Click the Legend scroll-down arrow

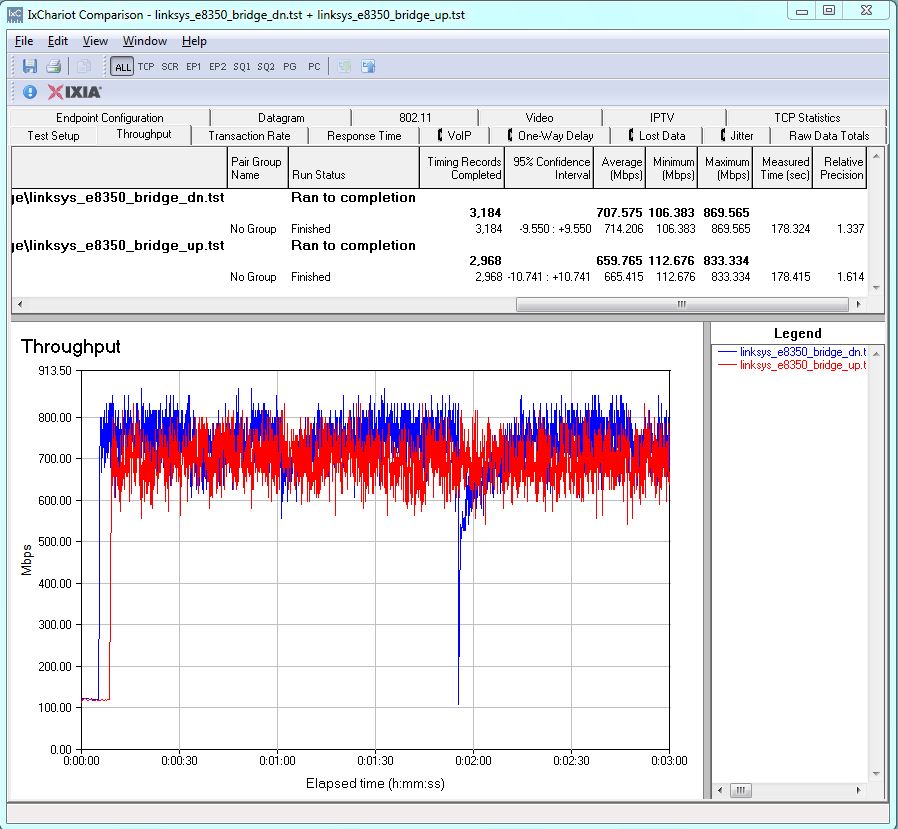pyautogui.click(x=876, y=773)
